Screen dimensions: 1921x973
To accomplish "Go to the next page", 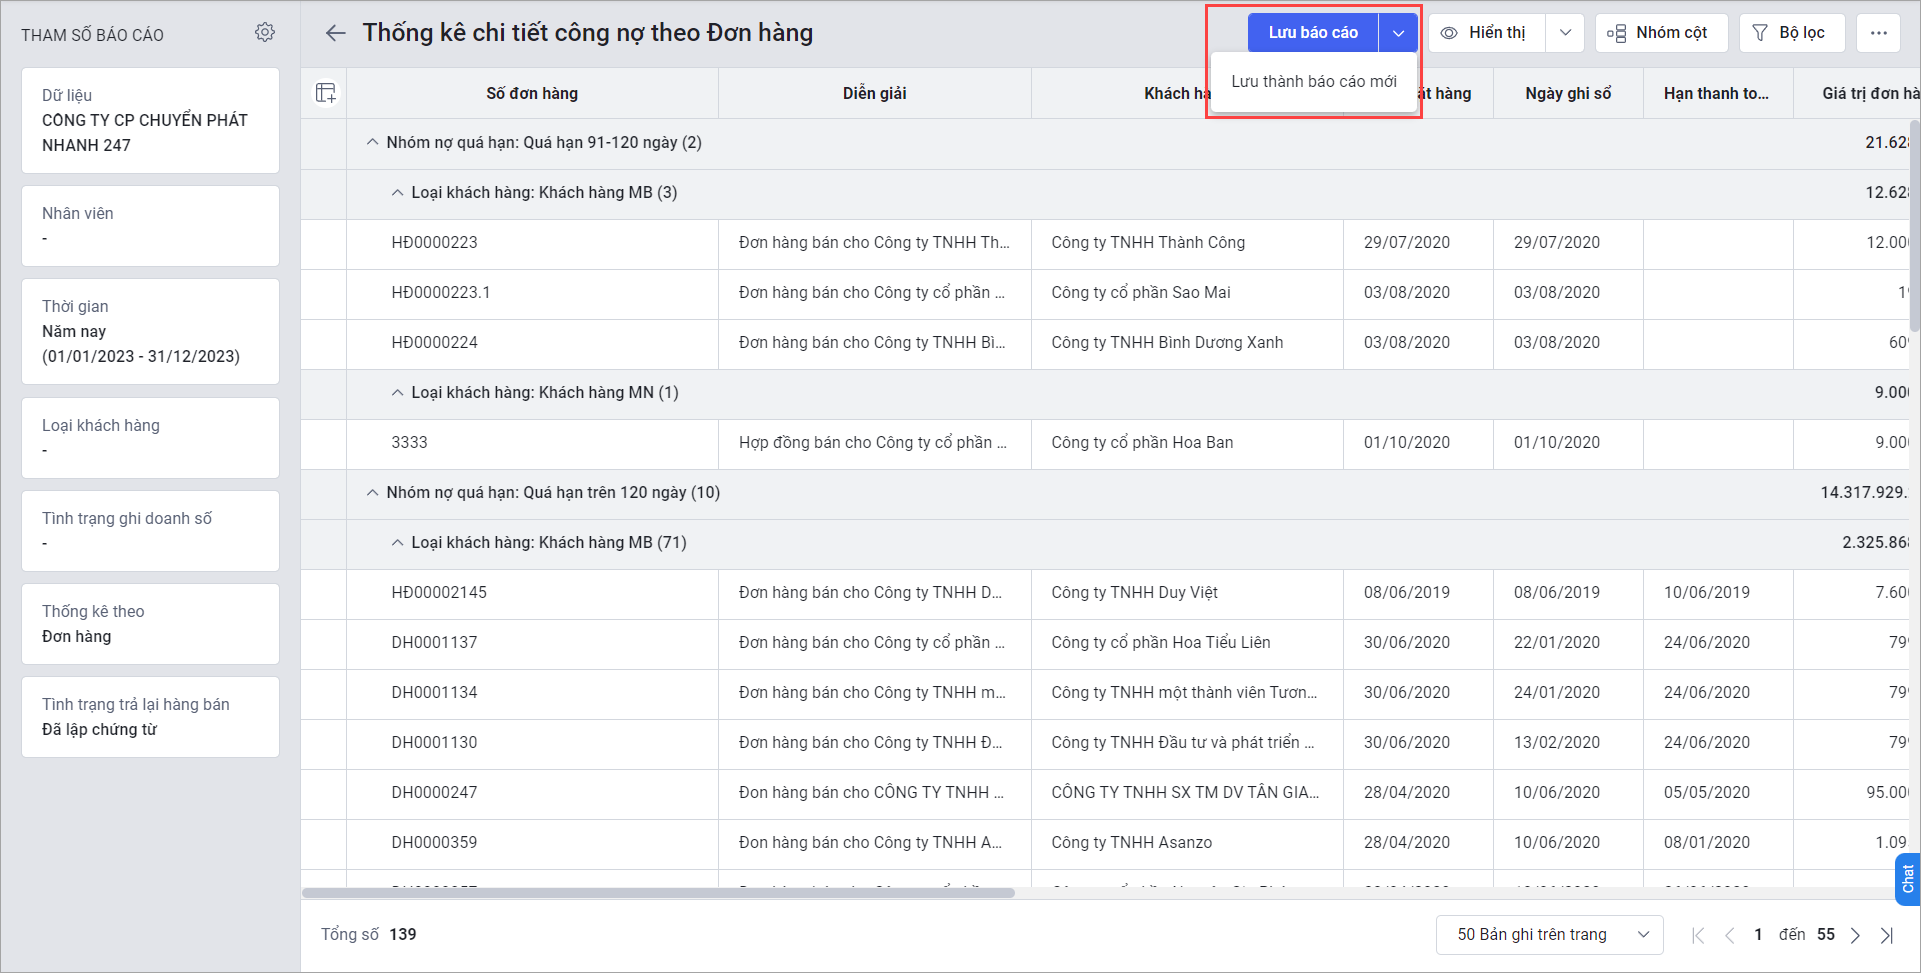I will tap(1857, 934).
